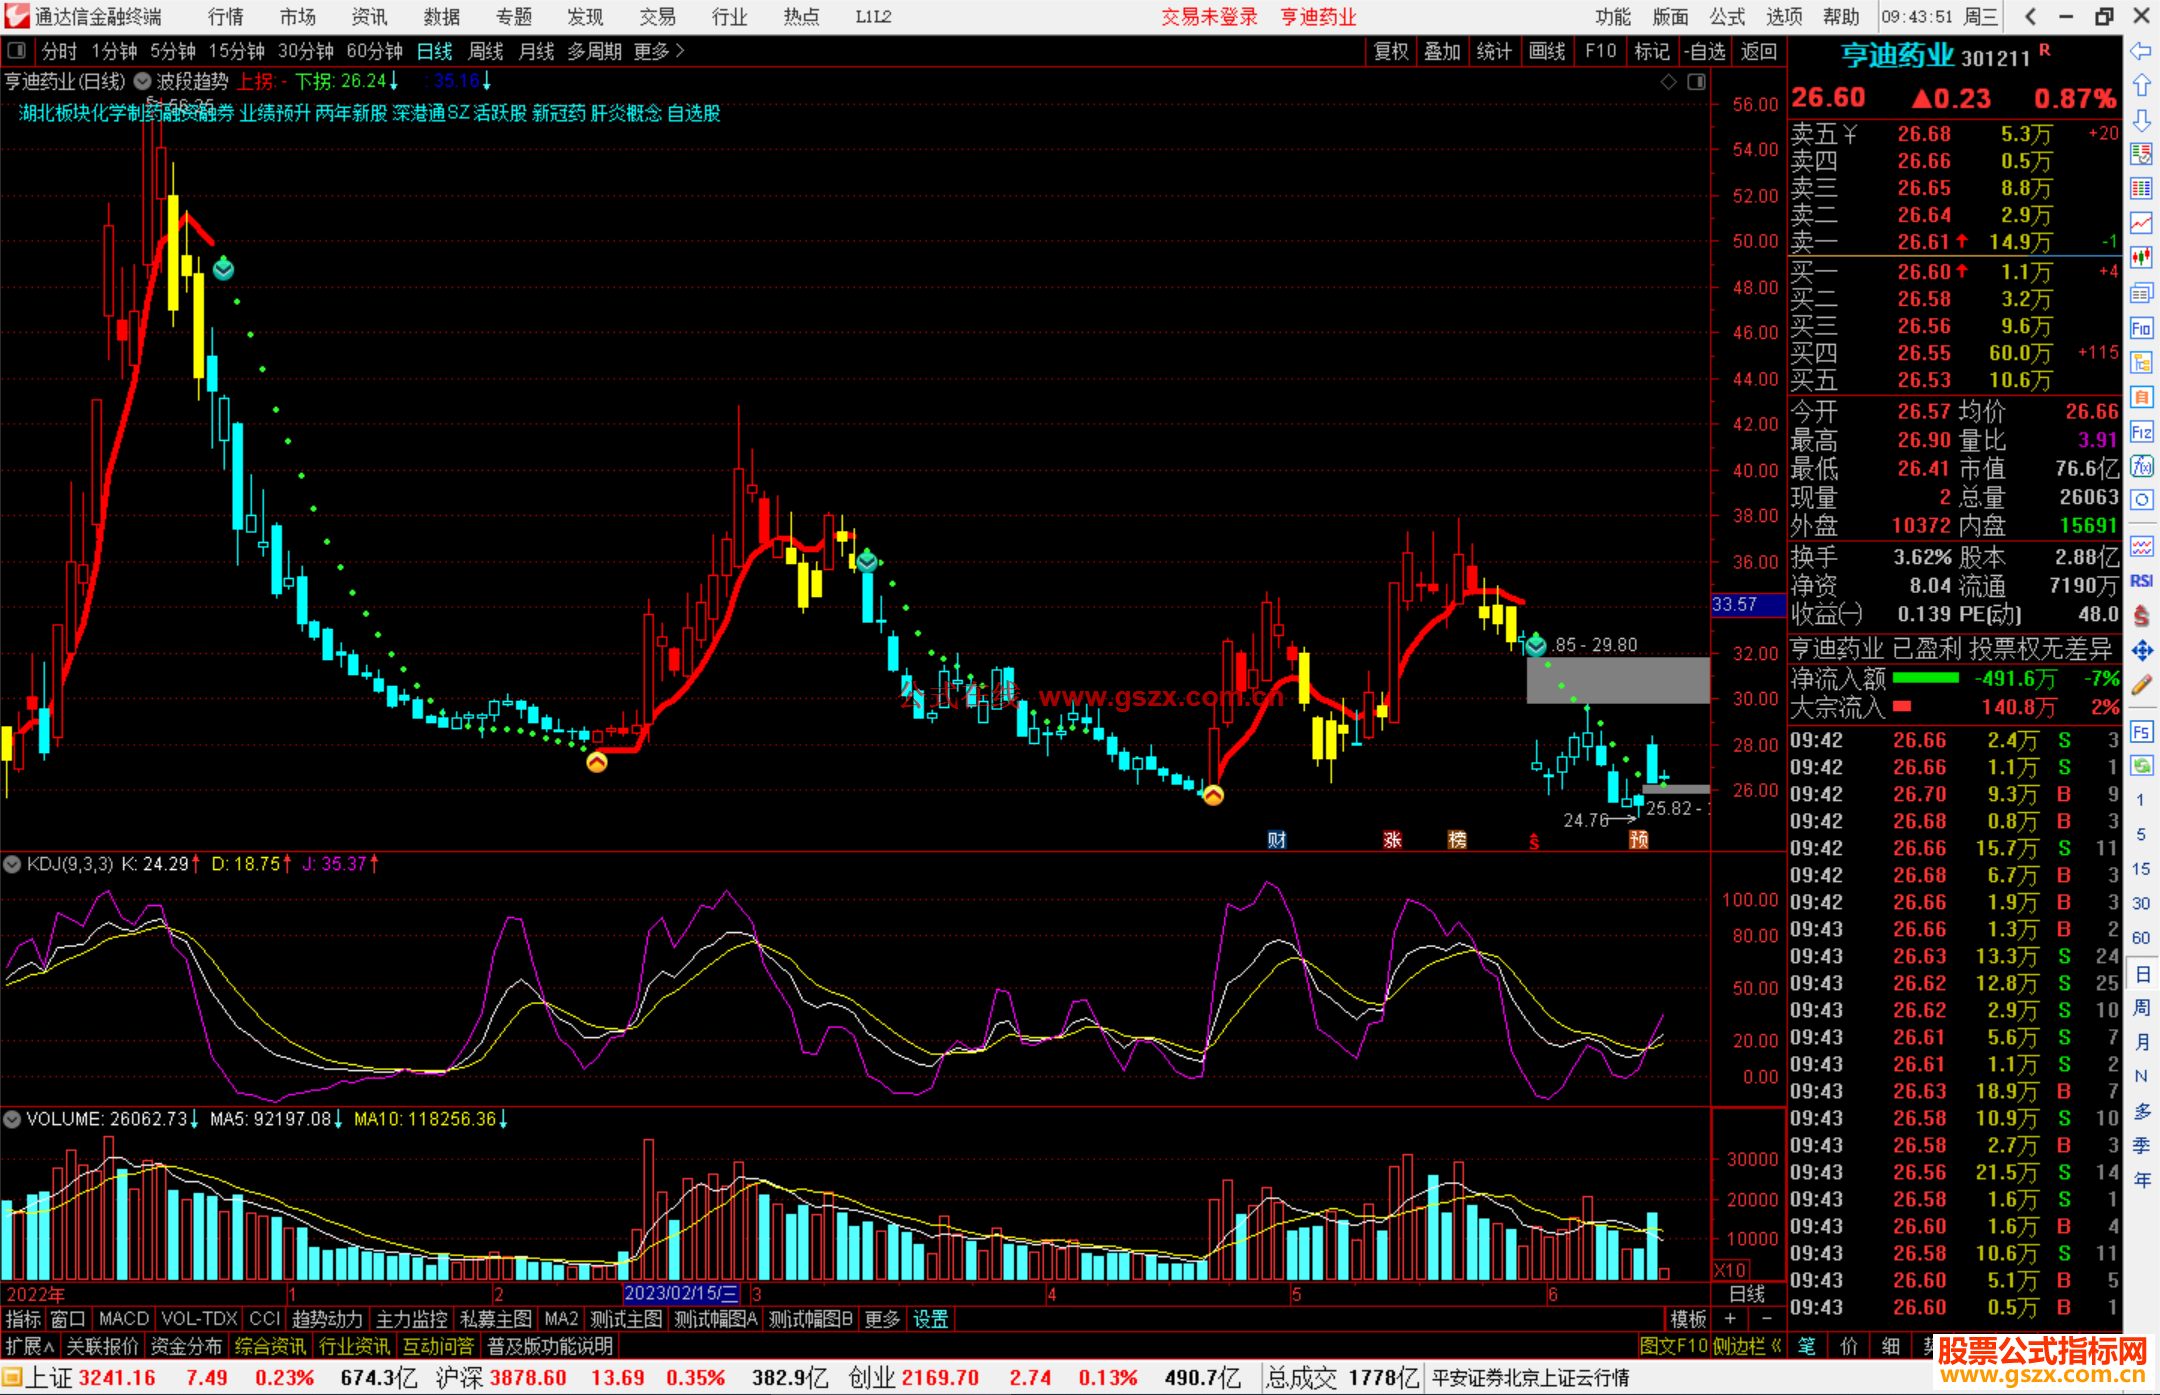
Task: Toggle the VOLUME panel circle button
Action: [12, 1119]
